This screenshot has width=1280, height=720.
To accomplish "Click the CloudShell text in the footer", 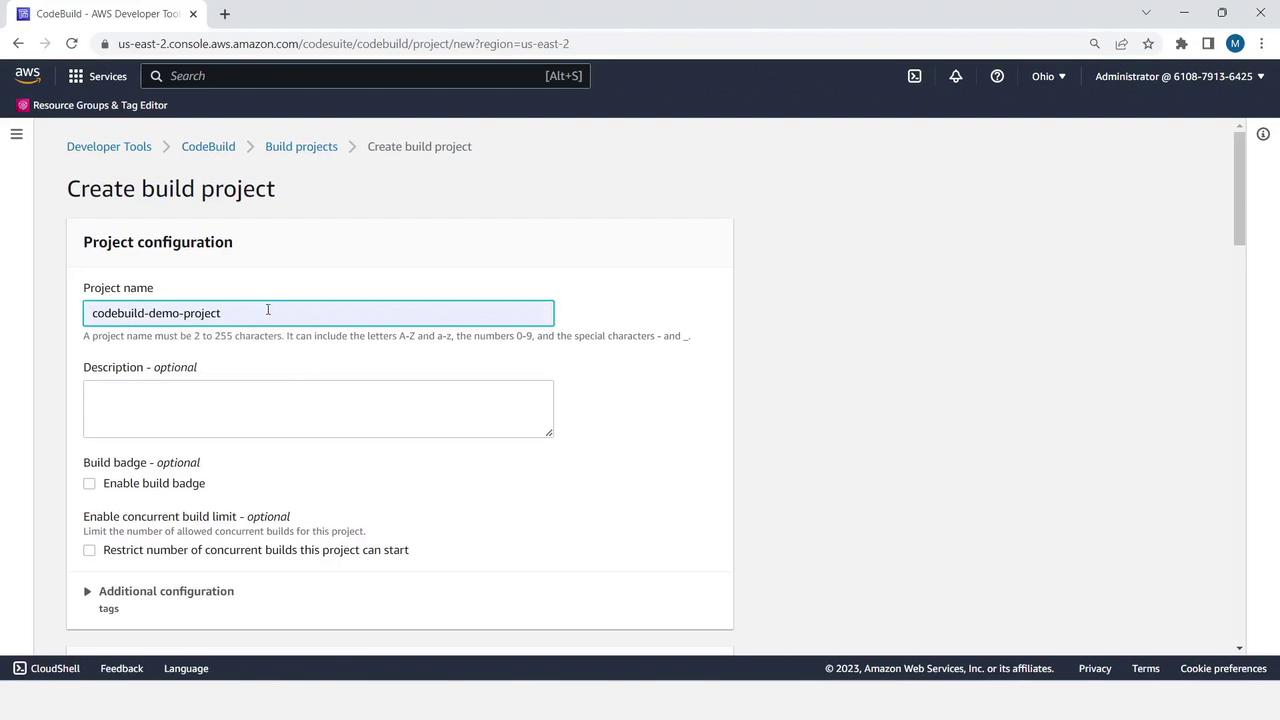I will click(55, 668).
